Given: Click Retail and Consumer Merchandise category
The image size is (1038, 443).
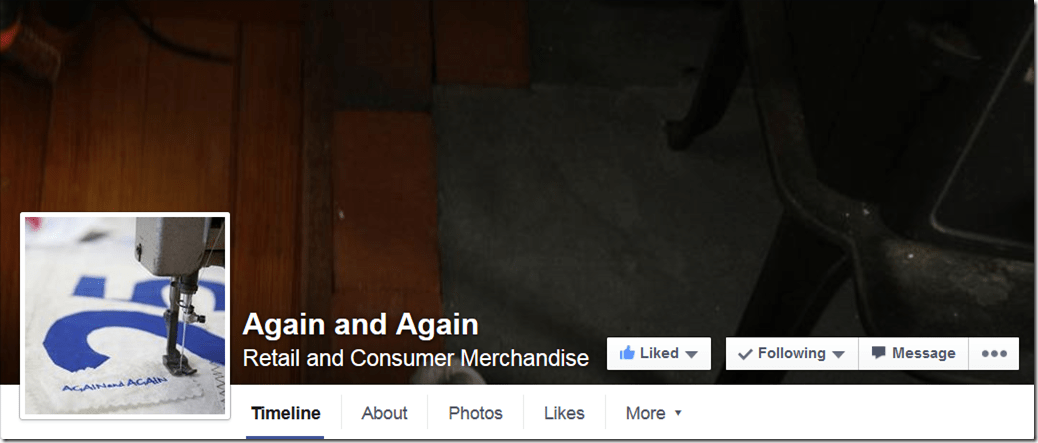Looking at the screenshot, I should click(416, 358).
